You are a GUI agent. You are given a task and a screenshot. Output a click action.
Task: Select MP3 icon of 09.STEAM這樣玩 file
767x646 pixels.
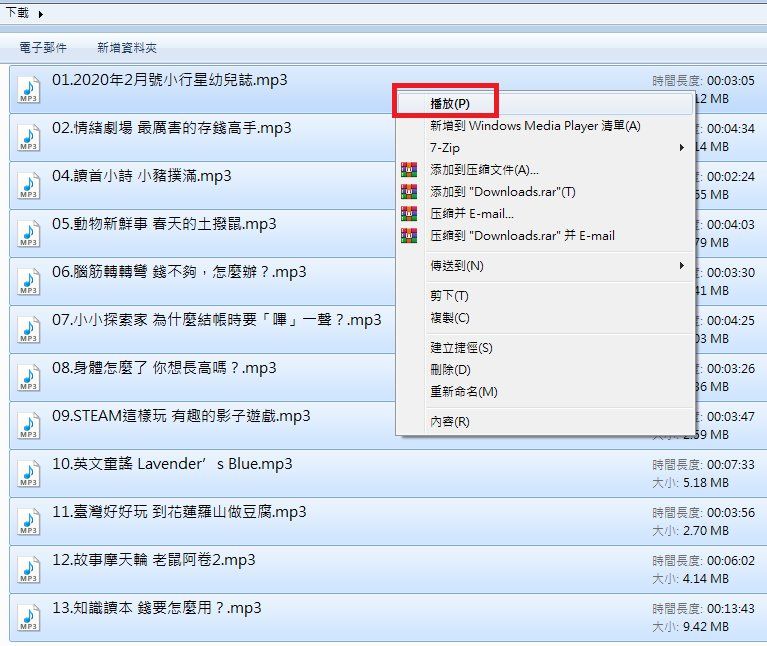(x=28, y=426)
